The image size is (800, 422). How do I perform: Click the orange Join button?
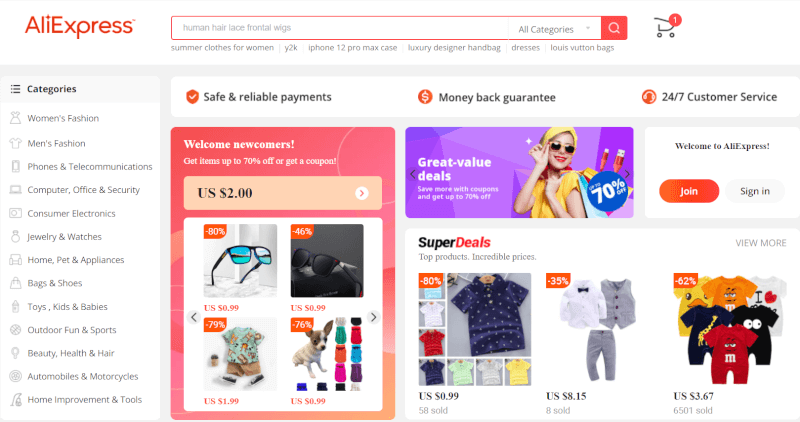[689, 191]
